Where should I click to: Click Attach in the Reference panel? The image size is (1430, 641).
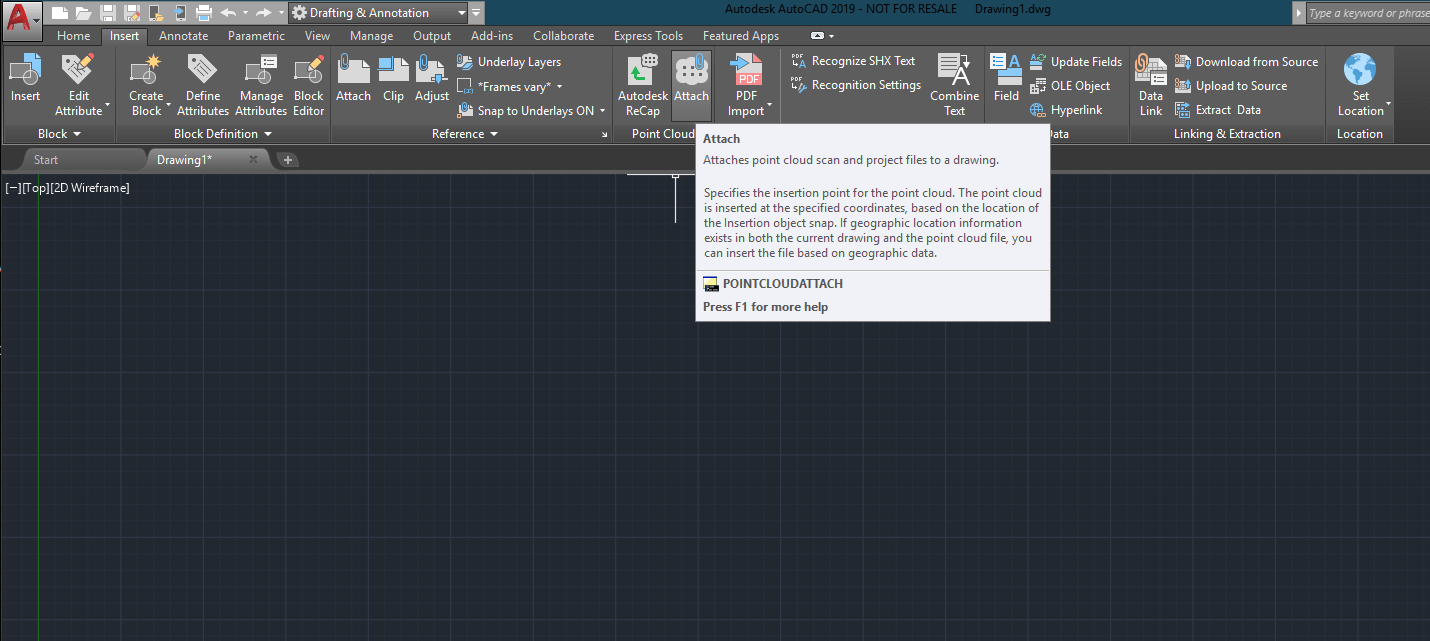(x=353, y=79)
